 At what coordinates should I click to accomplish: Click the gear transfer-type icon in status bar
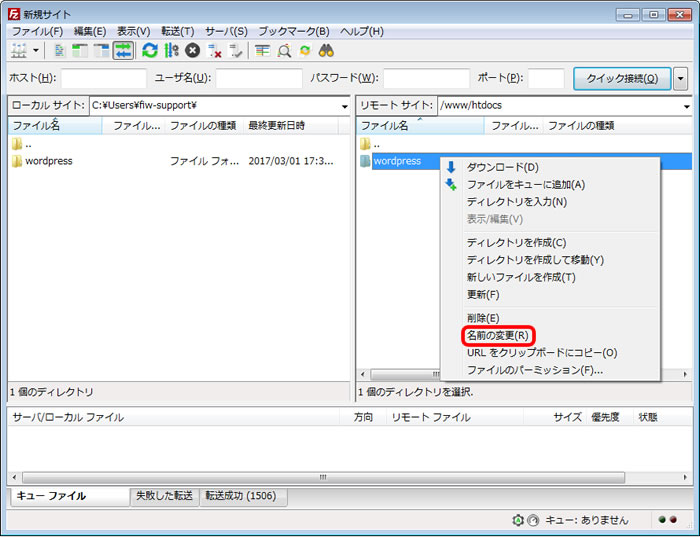[518, 520]
